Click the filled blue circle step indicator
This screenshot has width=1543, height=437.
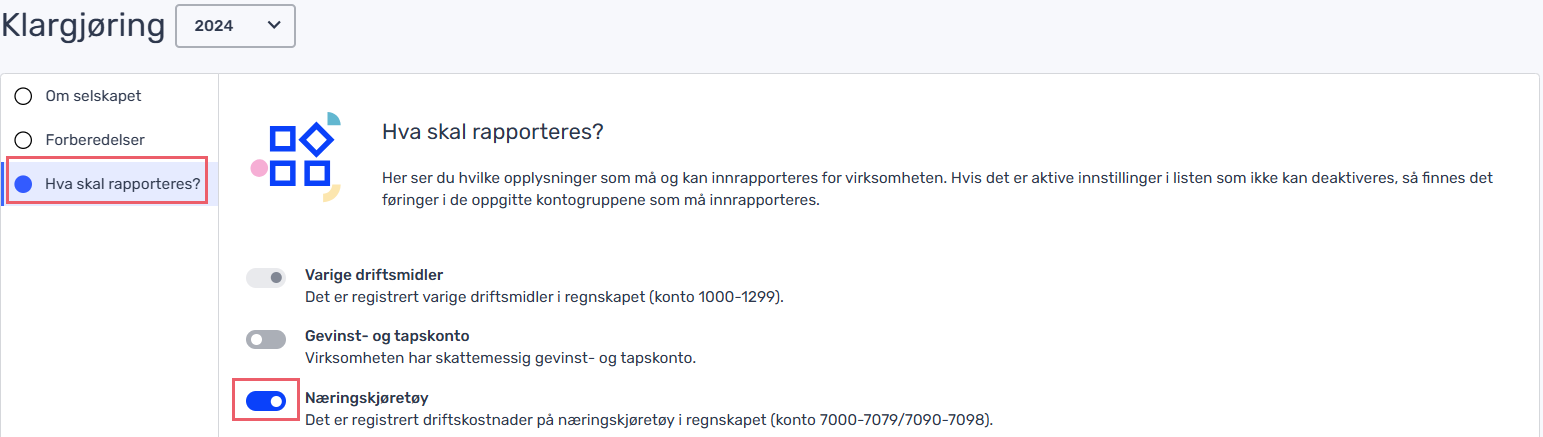tap(23, 184)
